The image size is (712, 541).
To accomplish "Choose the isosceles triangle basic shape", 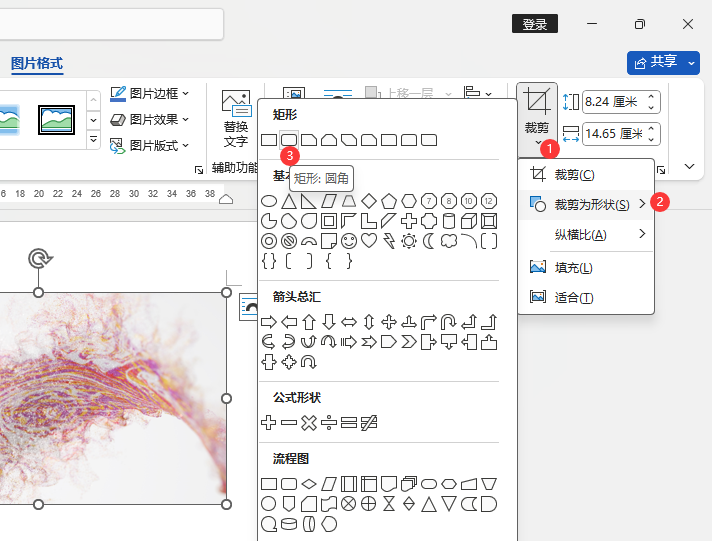I will click(x=289, y=201).
